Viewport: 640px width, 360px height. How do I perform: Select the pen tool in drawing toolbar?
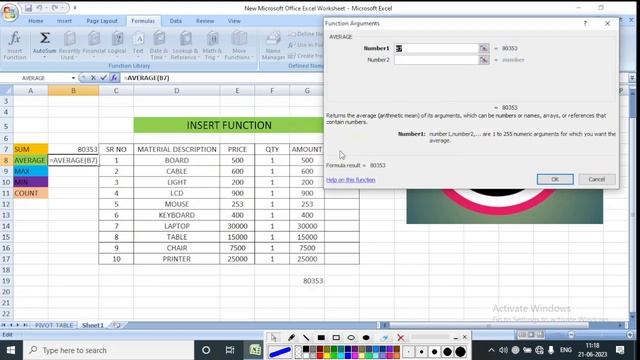tap(291, 338)
